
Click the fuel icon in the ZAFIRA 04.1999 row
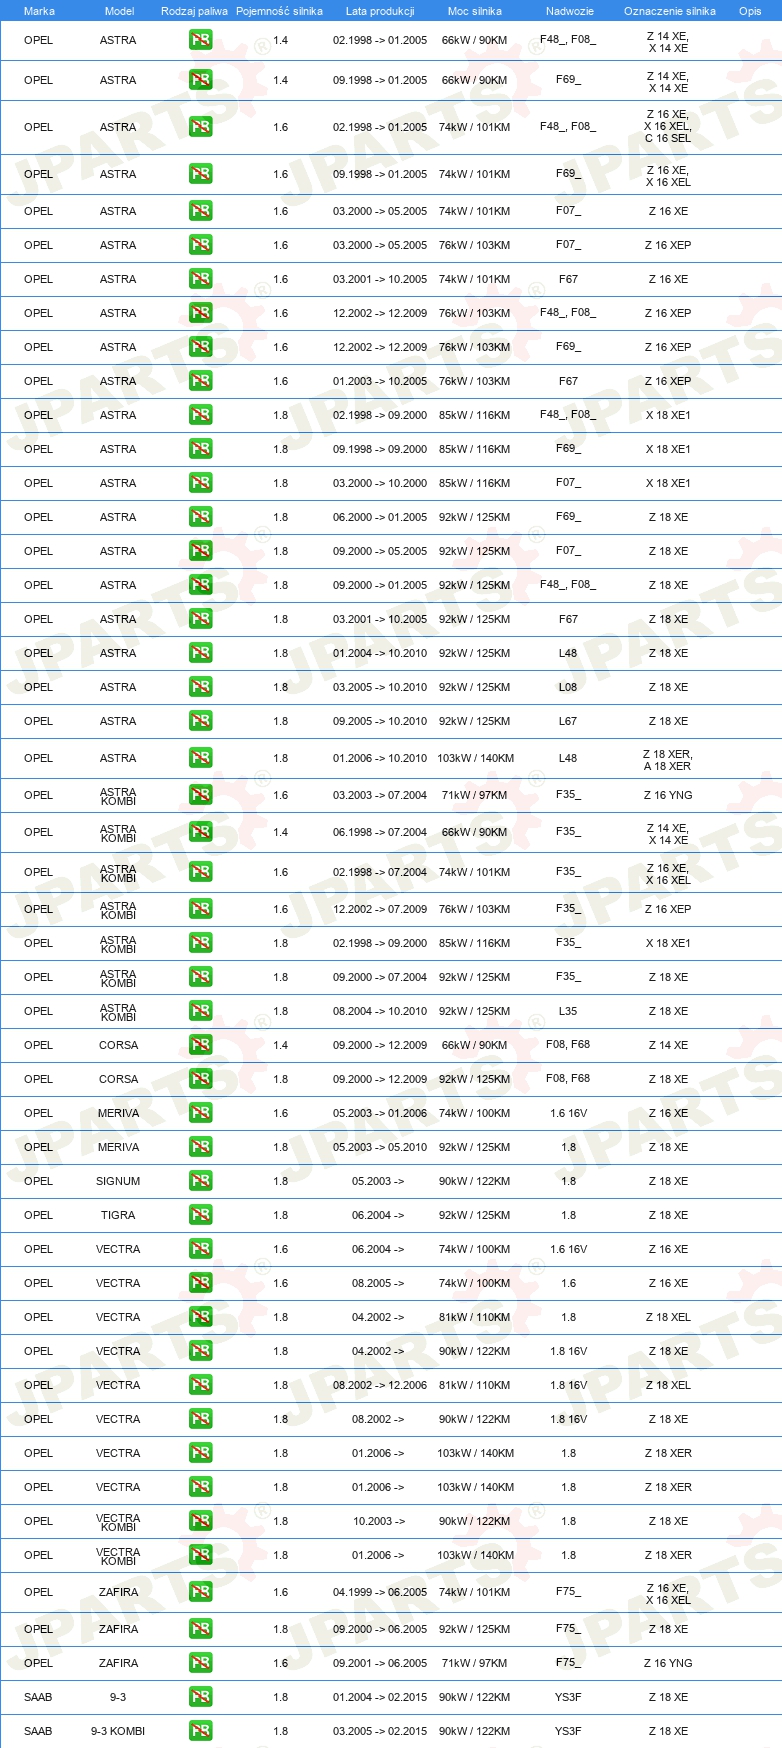click(x=200, y=1592)
